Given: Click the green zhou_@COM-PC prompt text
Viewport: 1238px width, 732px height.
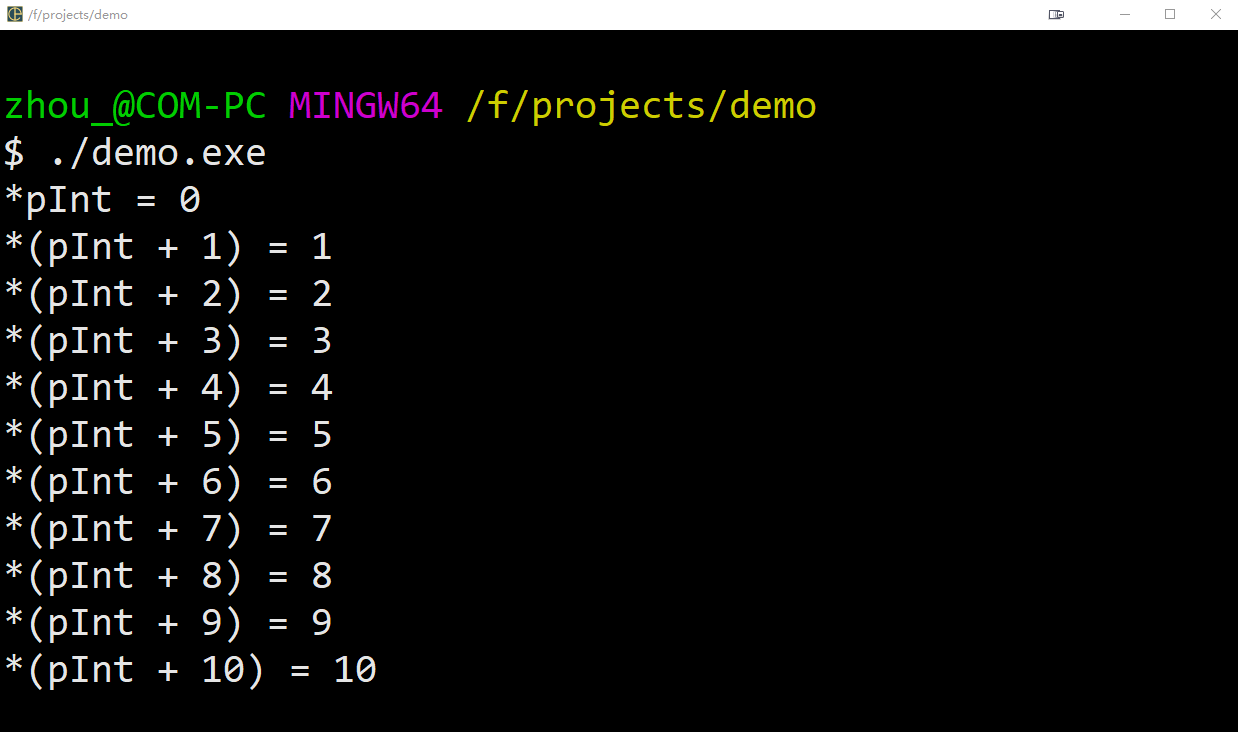Looking at the screenshot, I should click(135, 106).
